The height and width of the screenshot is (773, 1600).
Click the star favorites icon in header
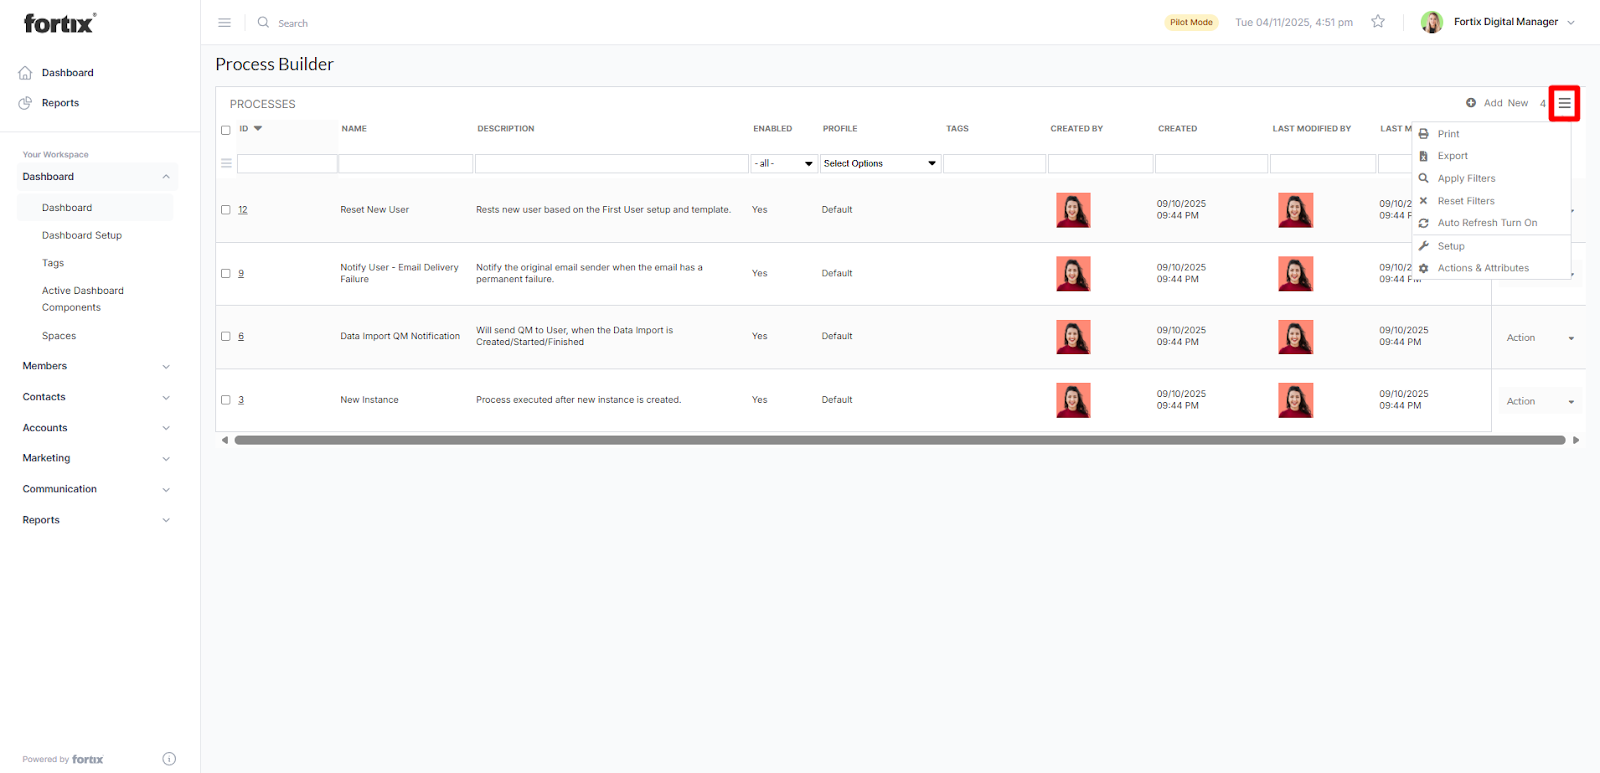click(x=1378, y=22)
